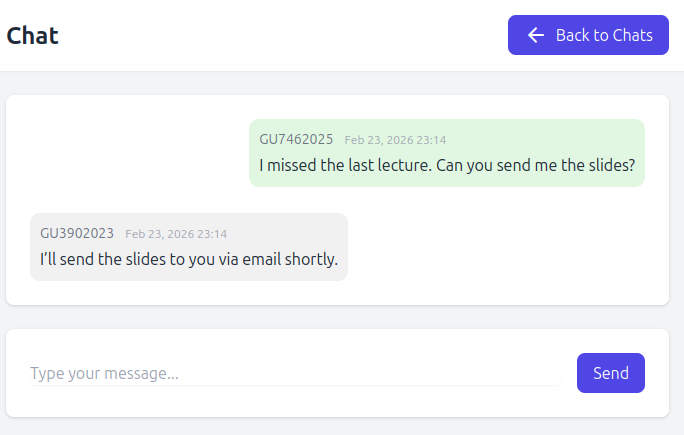Click the timestamp on the green message
Screen dimensions: 684x435
pyautogui.click(x=395, y=140)
